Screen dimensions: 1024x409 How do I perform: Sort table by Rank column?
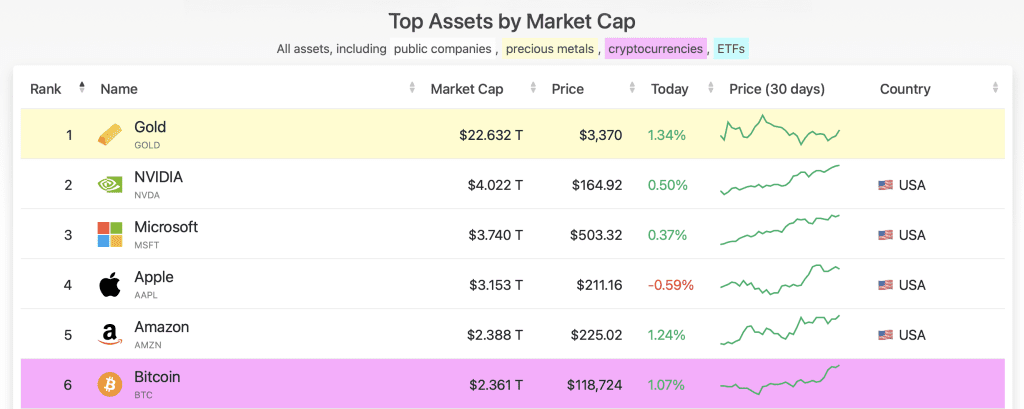[x=46, y=89]
